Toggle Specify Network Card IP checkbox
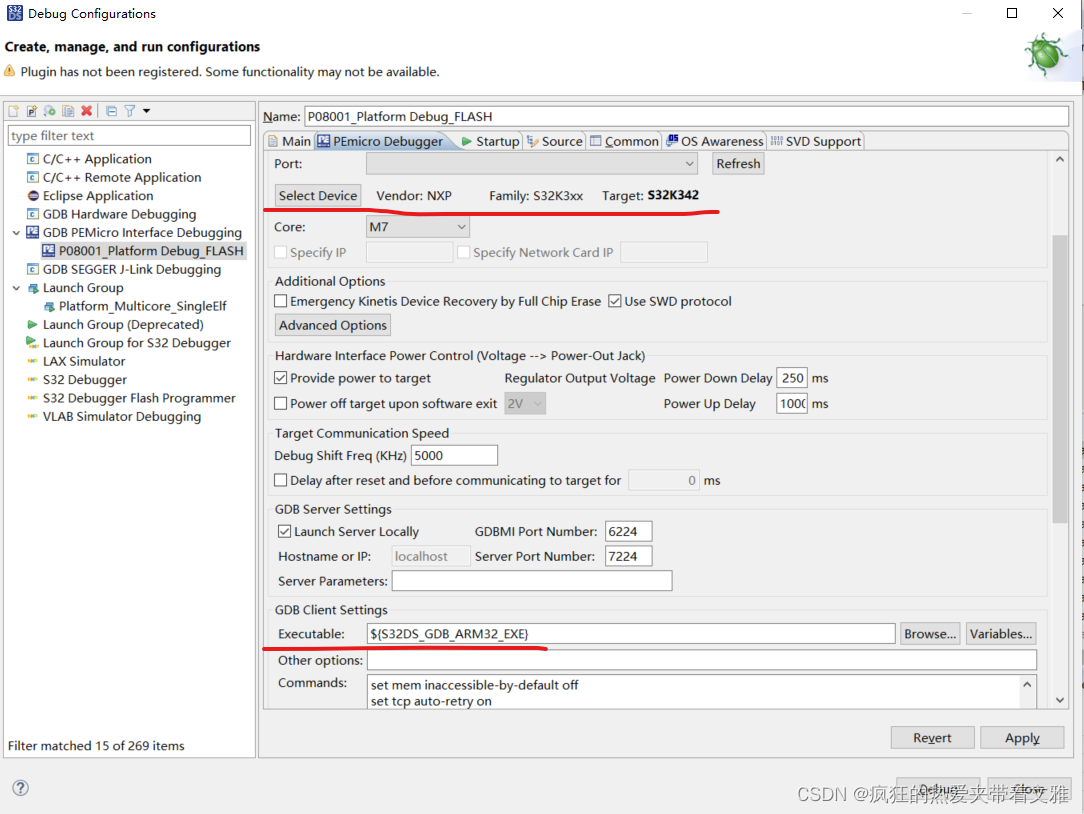This screenshot has height=814, width=1084. [464, 252]
